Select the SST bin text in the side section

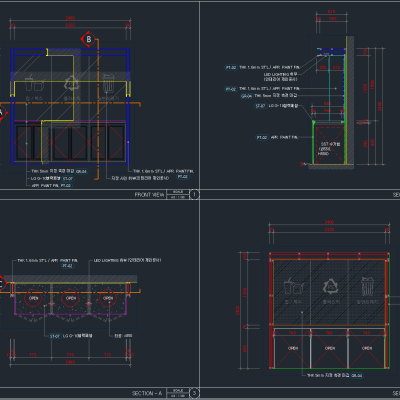329,149
